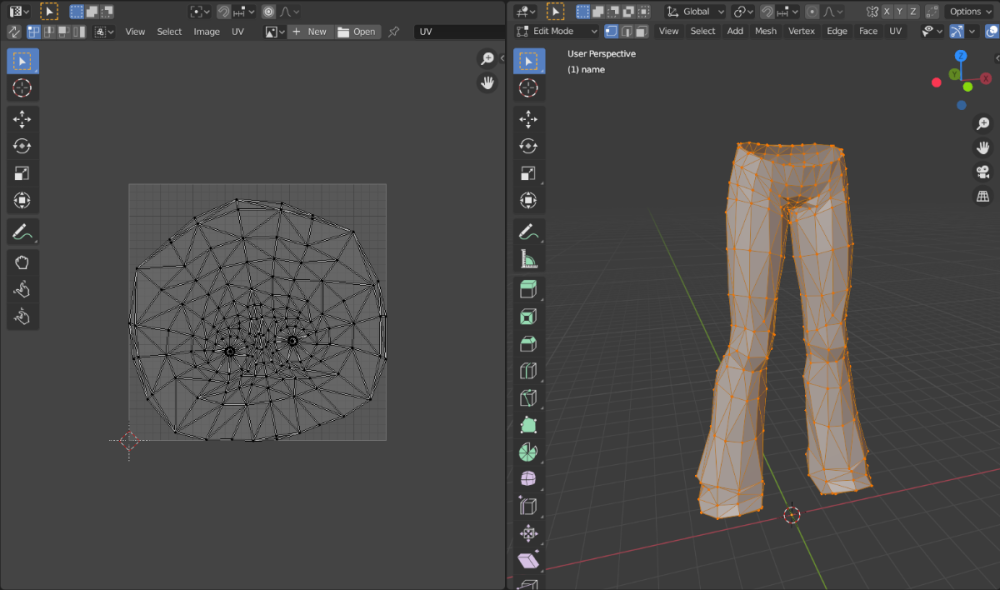
Task: Toggle UV sync selection
Action: (x=15, y=31)
